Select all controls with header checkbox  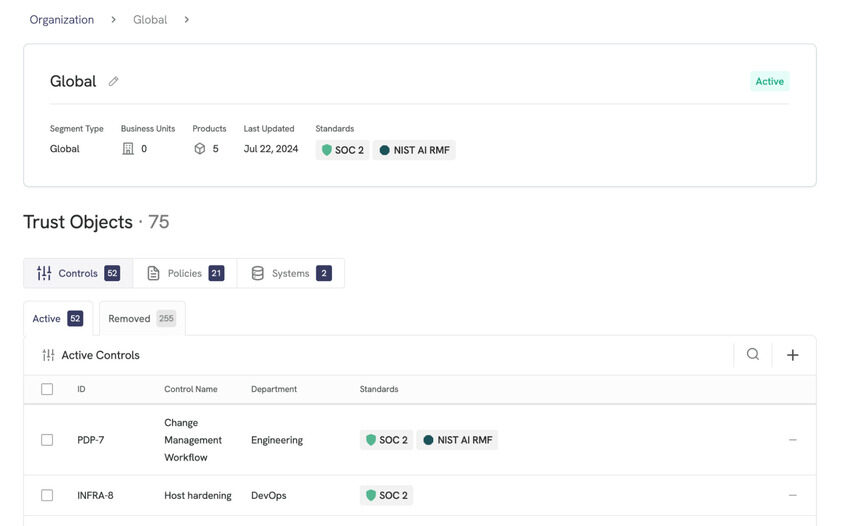click(x=47, y=389)
